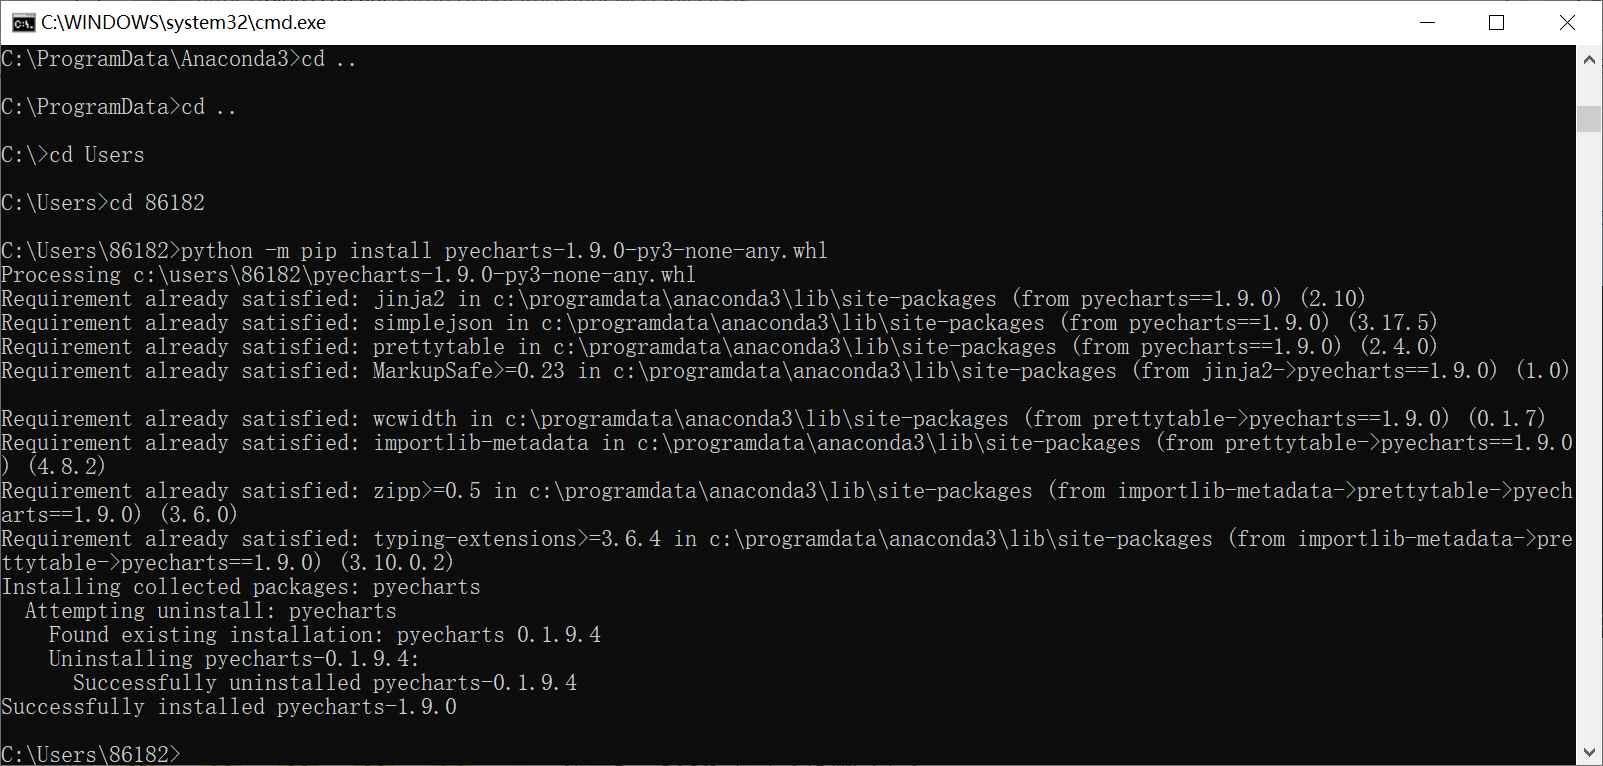Screen dimensions: 1603x766
Task: Click the jinja2 'Requirement already satisfied' line
Action: click(682, 299)
